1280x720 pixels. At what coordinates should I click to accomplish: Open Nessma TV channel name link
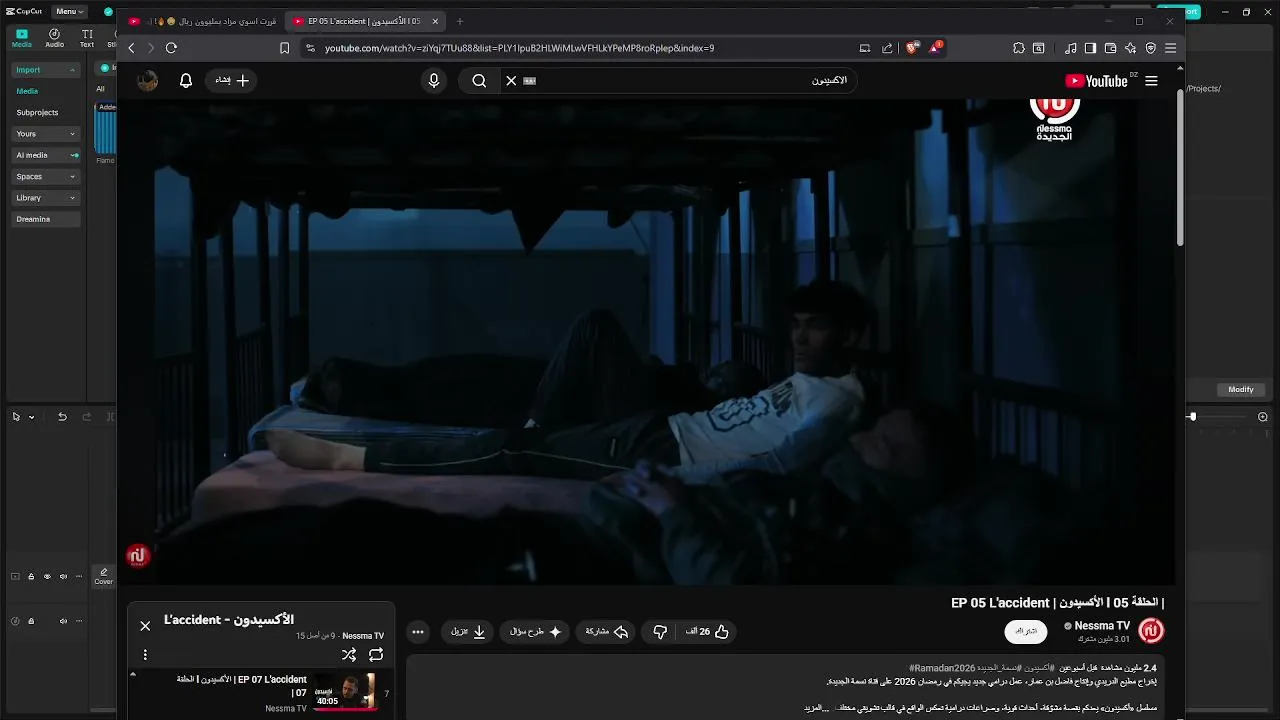tap(1102, 626)
